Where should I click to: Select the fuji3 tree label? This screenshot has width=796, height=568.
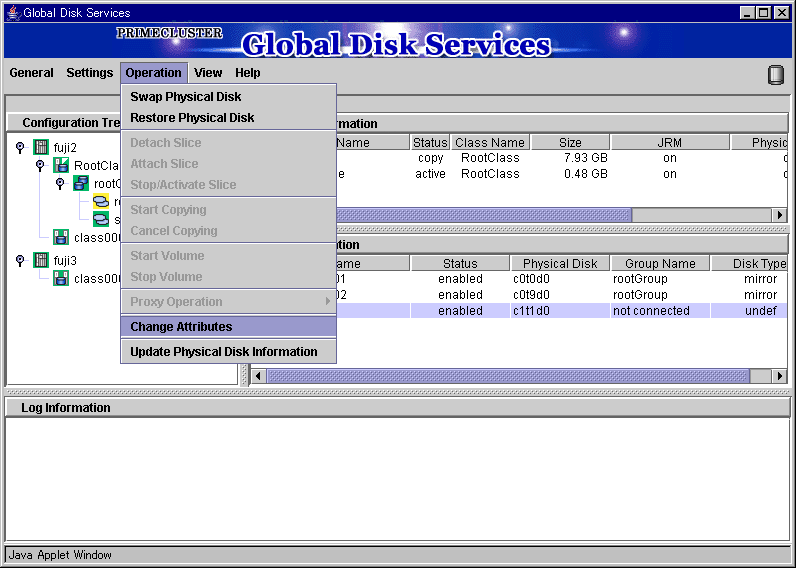tap(65, 261)
